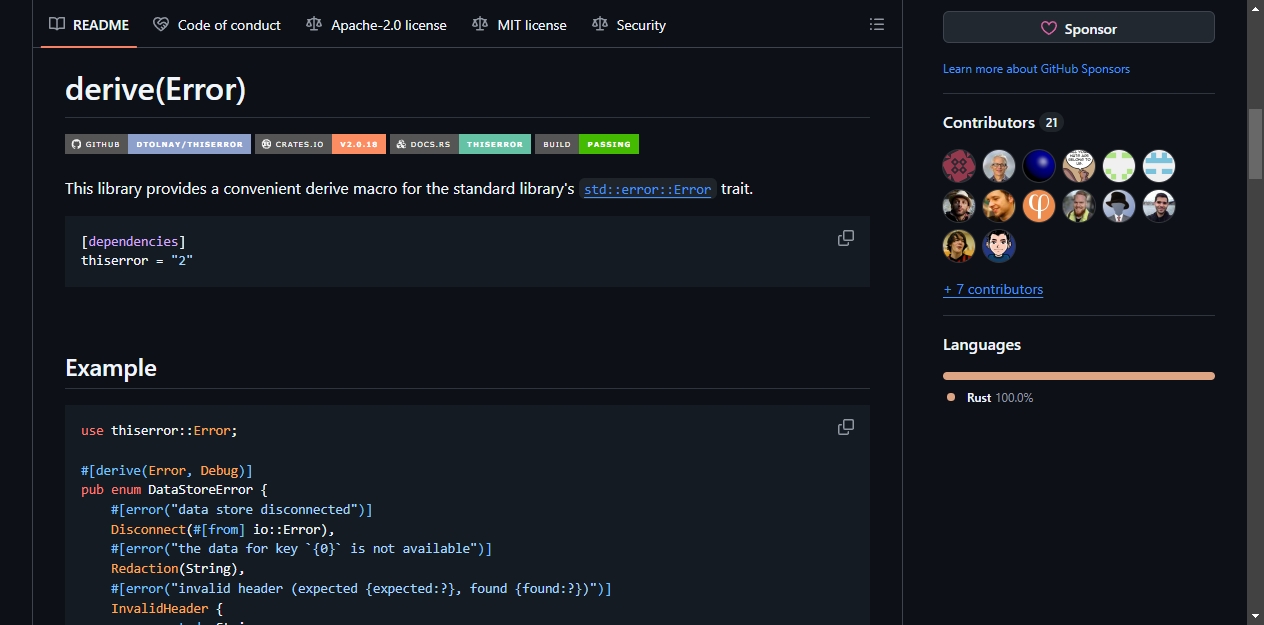Click the [dependencies] code line
This screenshot has height=625, width=1264.
click(133, 241)
